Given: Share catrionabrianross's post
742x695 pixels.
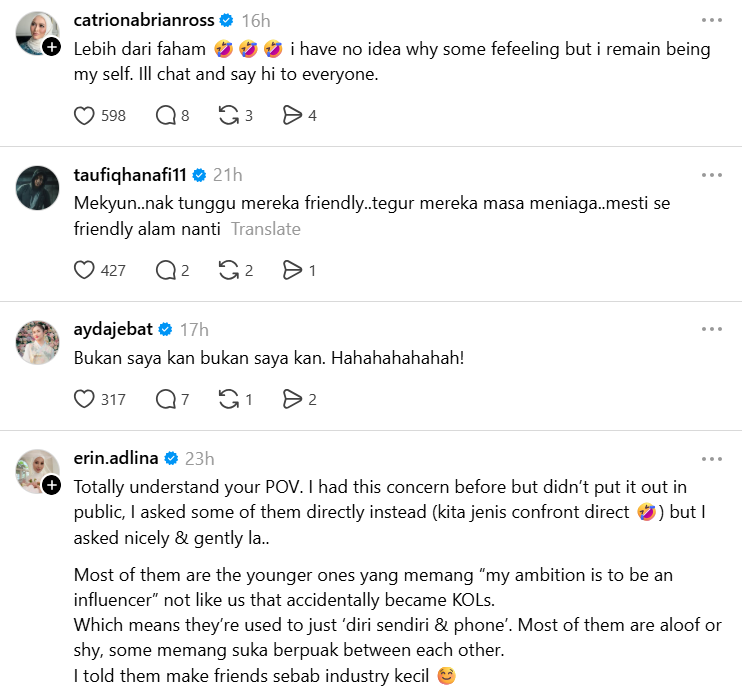Looking at the screenshot, I should tap(292, 116).
